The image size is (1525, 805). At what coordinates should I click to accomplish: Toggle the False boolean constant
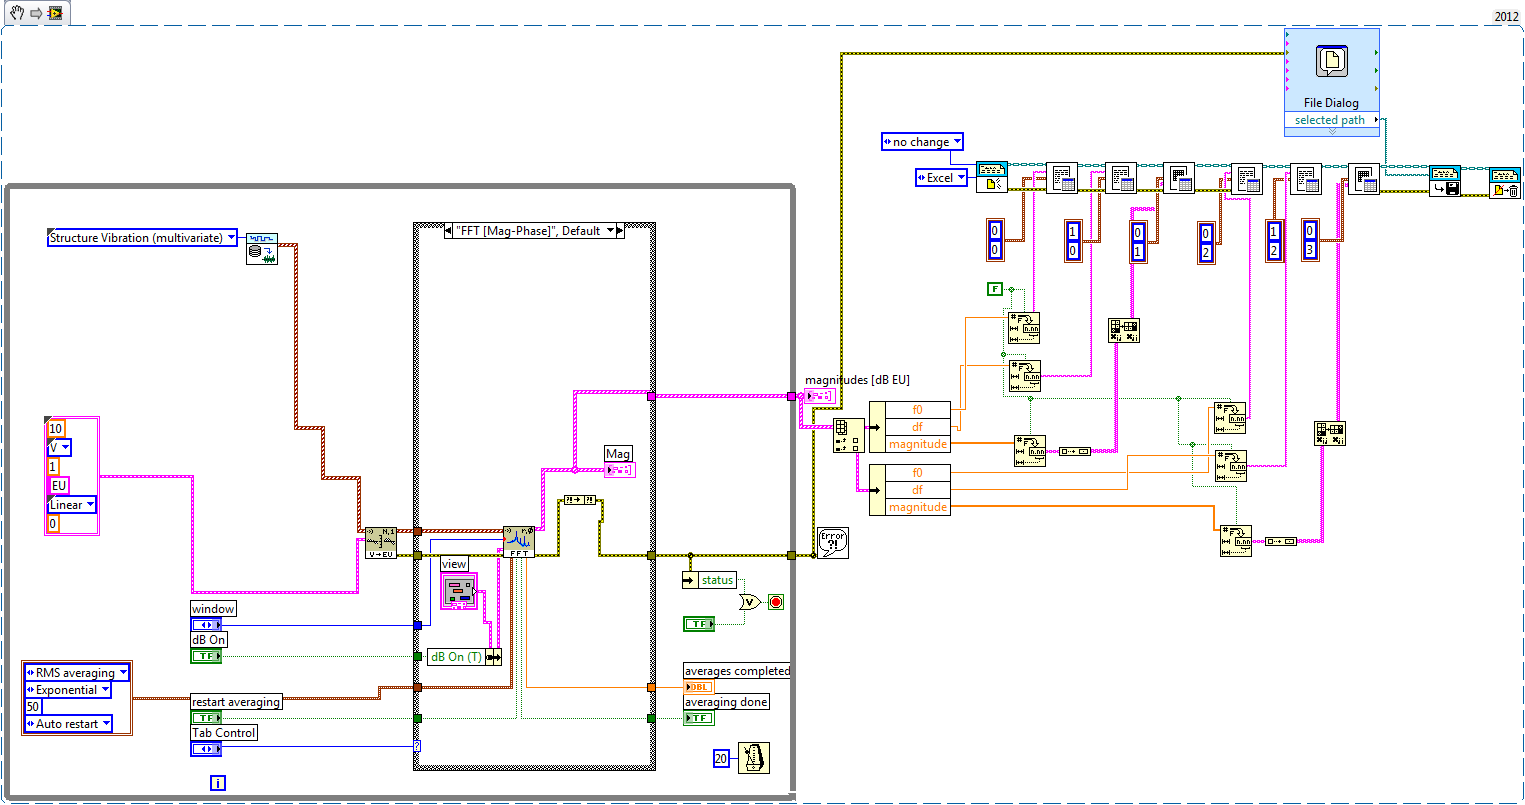coord(994,289)
